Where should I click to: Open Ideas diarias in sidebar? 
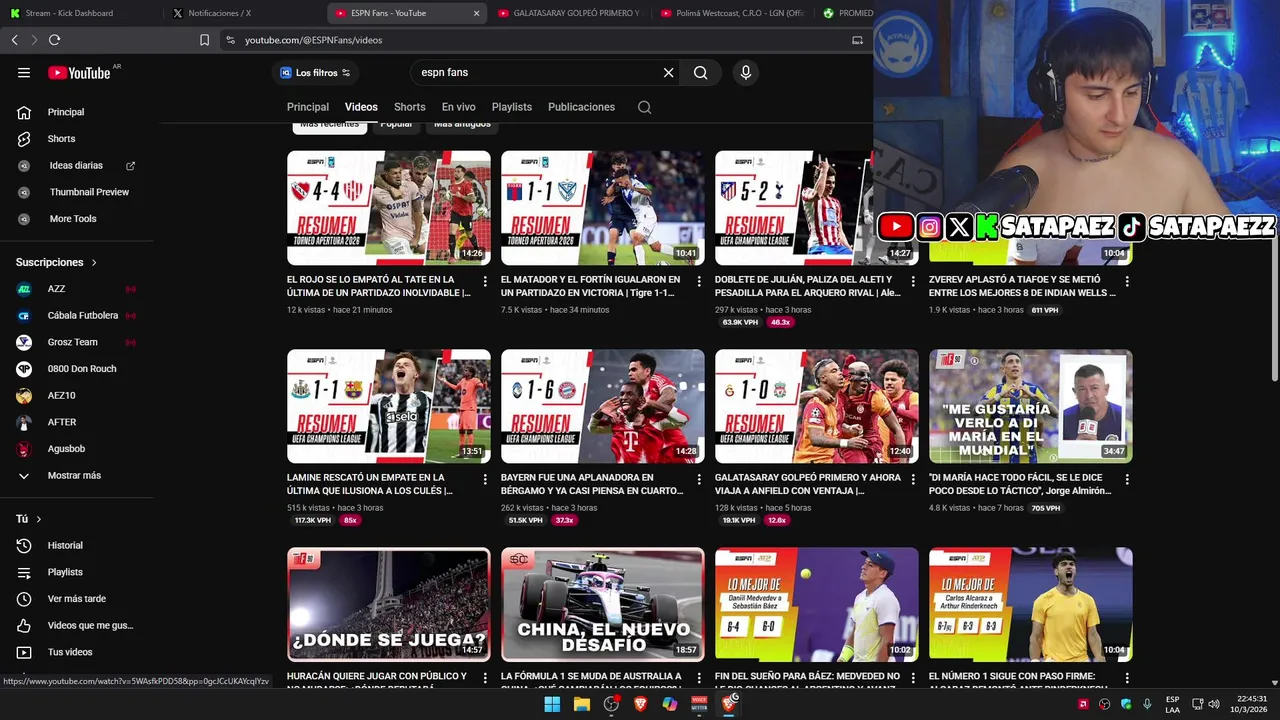77,165
